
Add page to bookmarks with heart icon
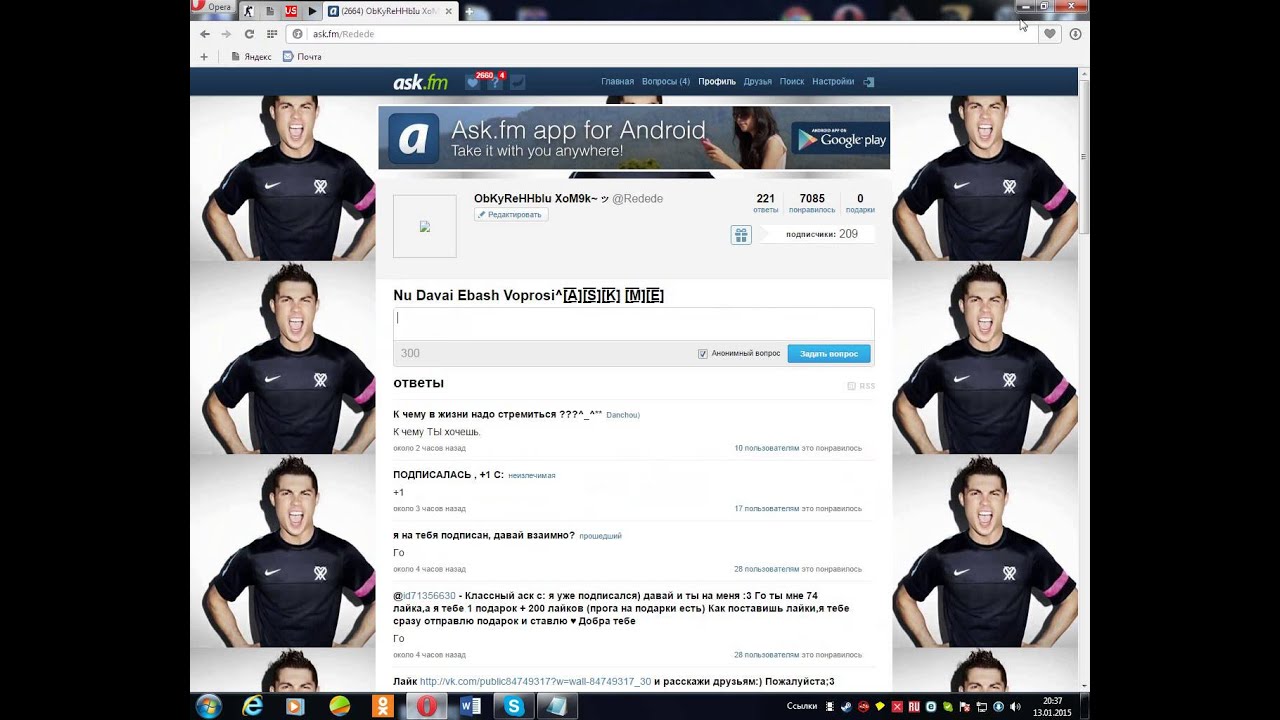[1049, 34]
